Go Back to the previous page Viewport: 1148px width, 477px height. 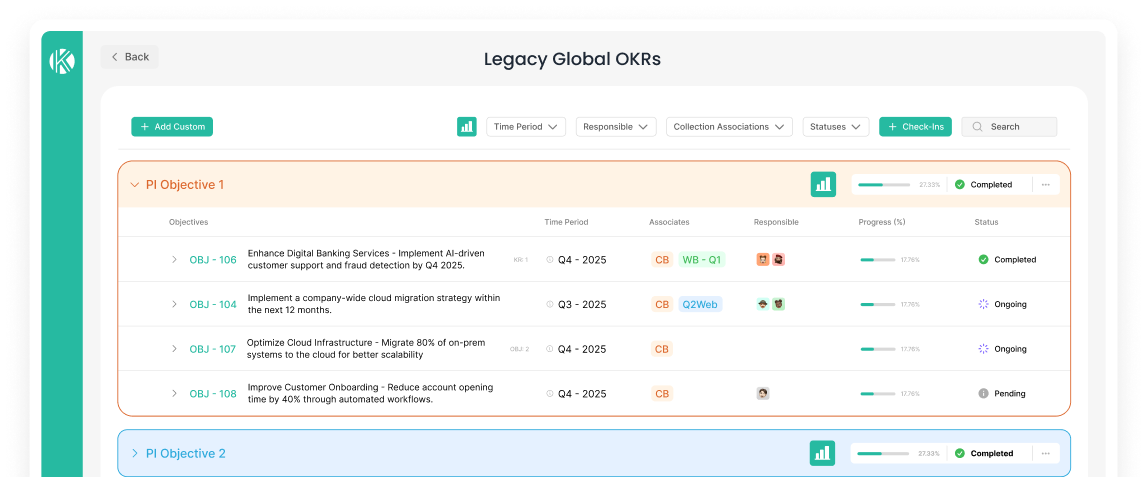click(x=130, y=57)
